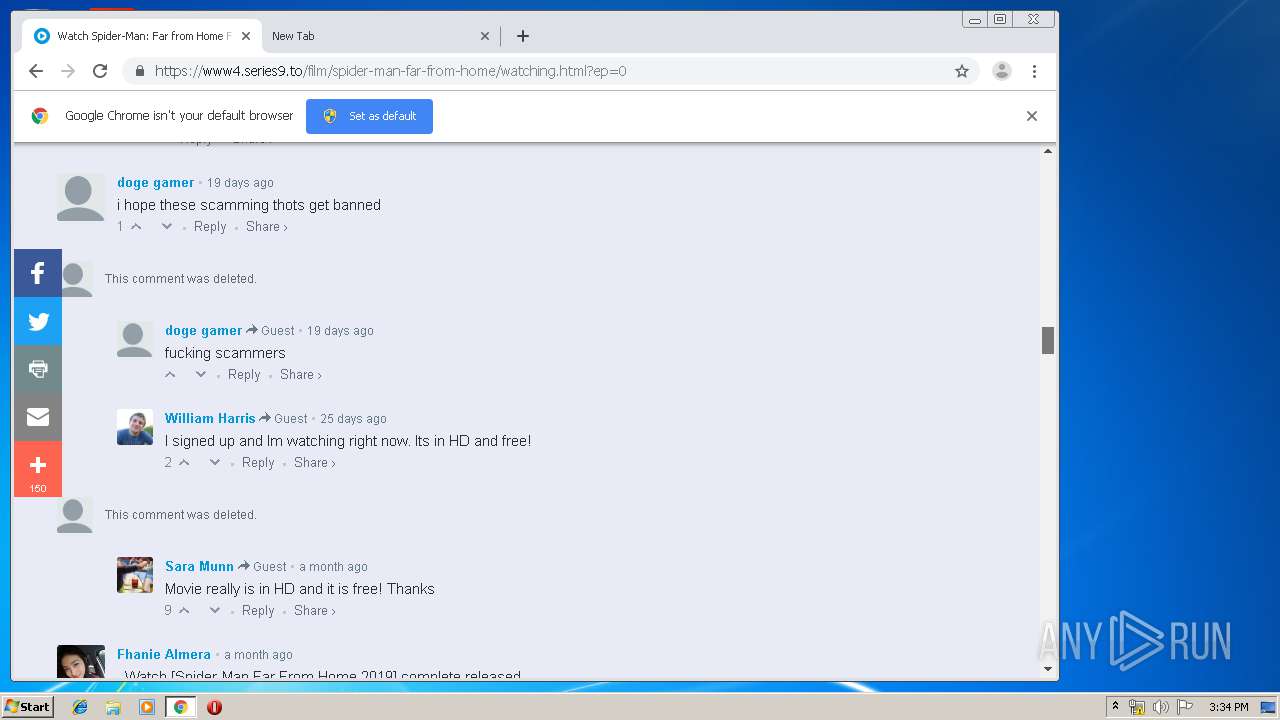Screen dimensions: 1280x720
Task: Open Sara Munn's avatar
Action: coord(135,575)
